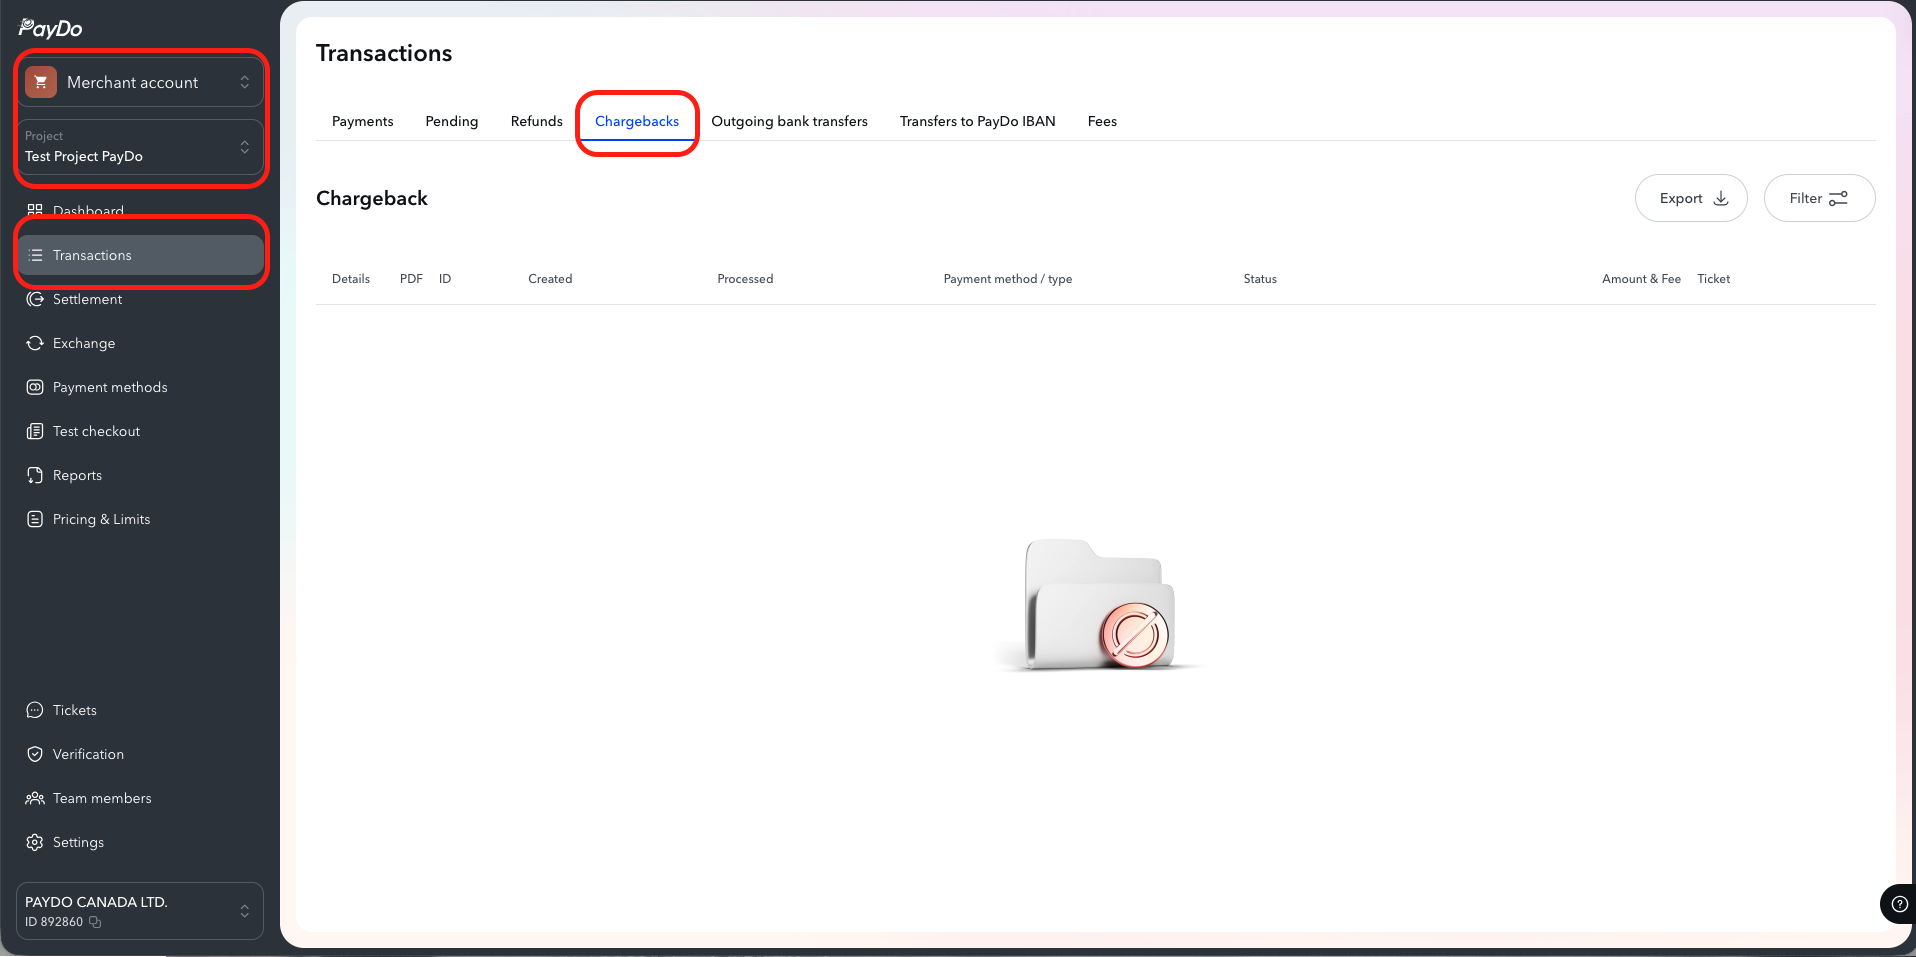Expand the Merchant account selector chevrons
This screenshot has height=957, width=1916.
pos(244,82)
